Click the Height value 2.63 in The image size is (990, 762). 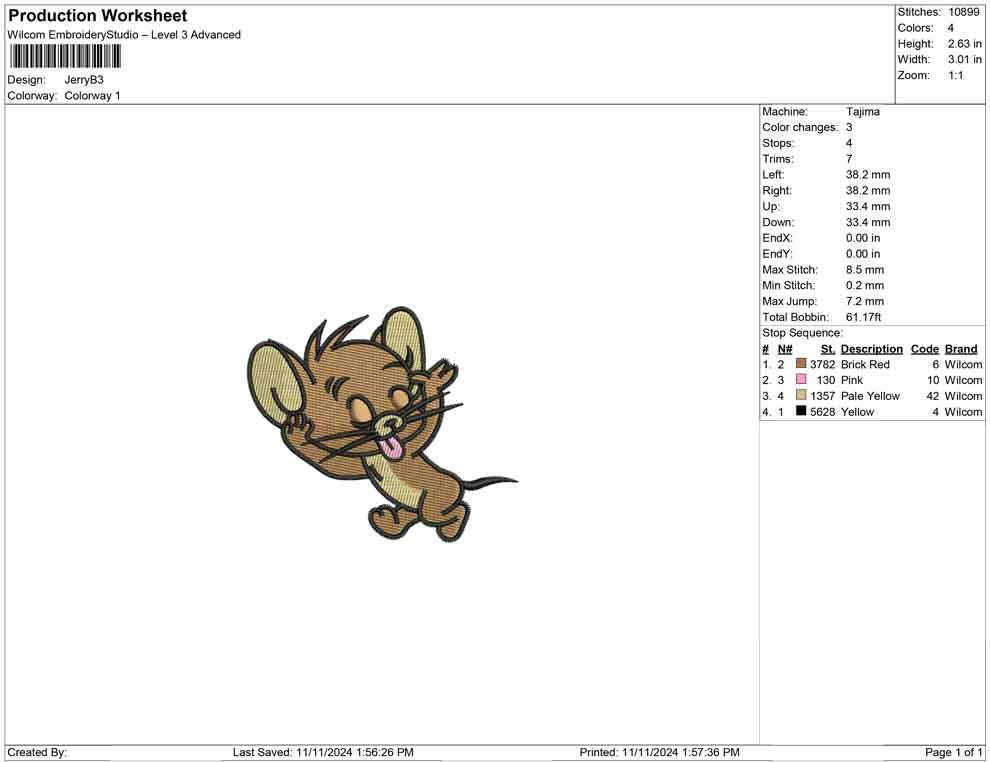coord(965,44)
